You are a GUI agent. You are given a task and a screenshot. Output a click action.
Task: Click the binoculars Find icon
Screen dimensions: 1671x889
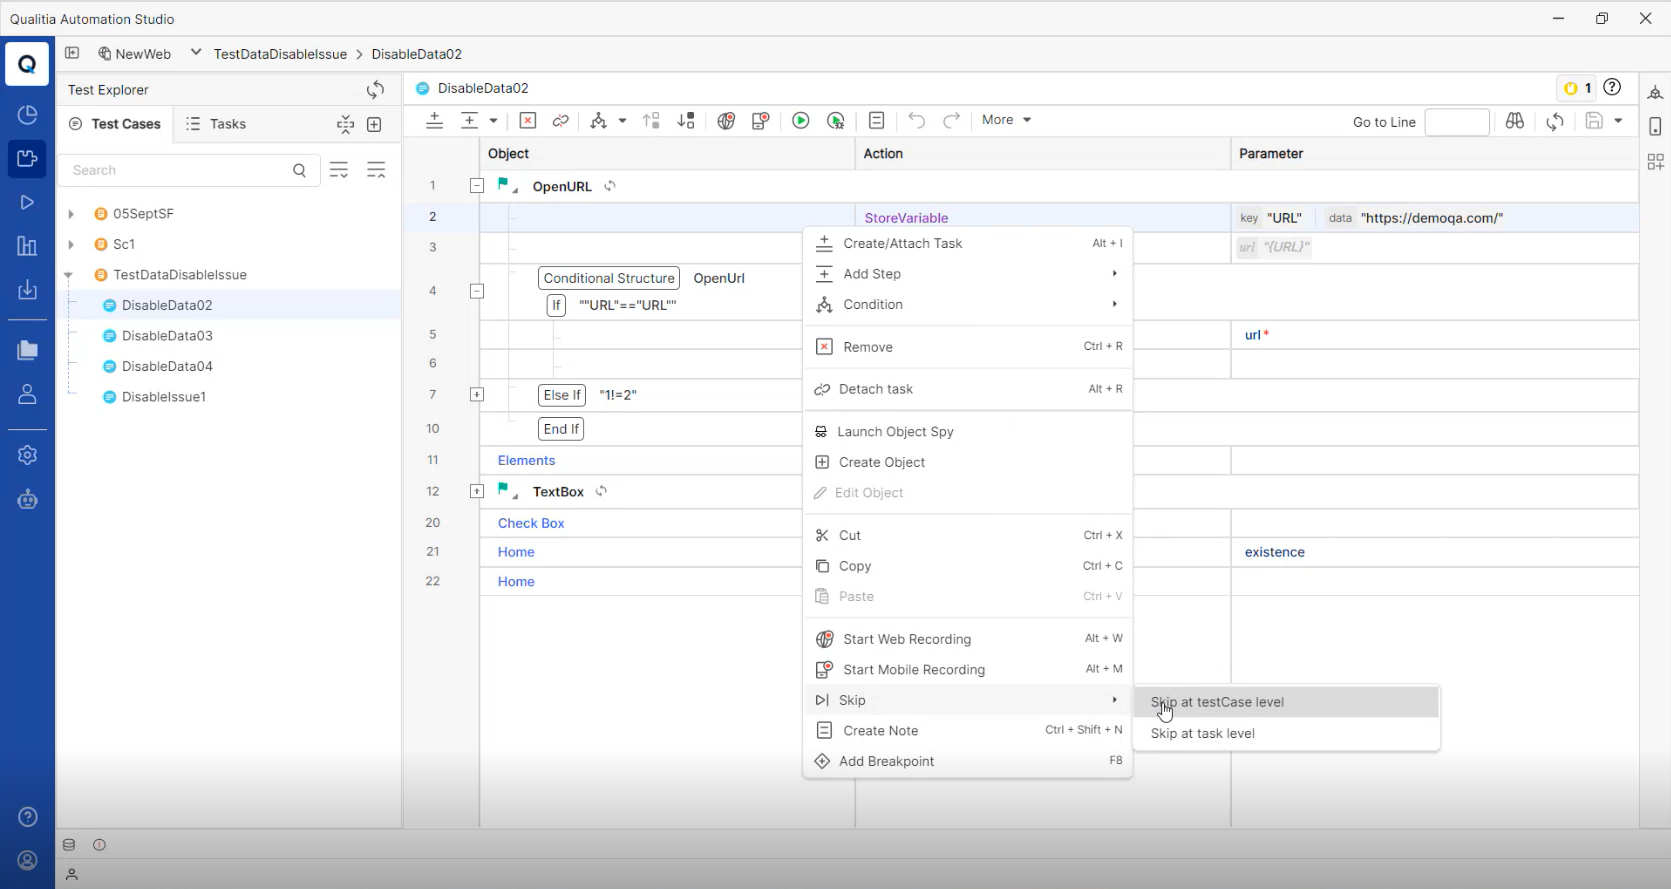pyautogui.click(x=1514, y=121)
